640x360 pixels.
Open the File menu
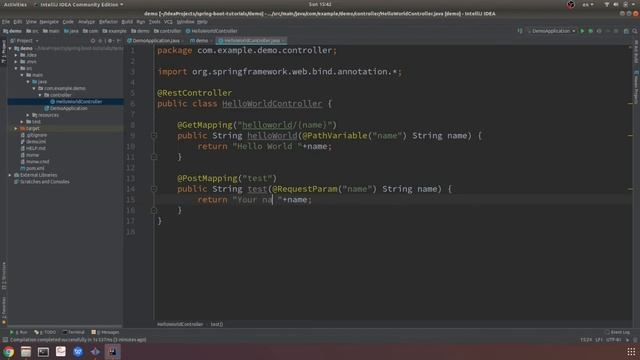click(6, 22)
